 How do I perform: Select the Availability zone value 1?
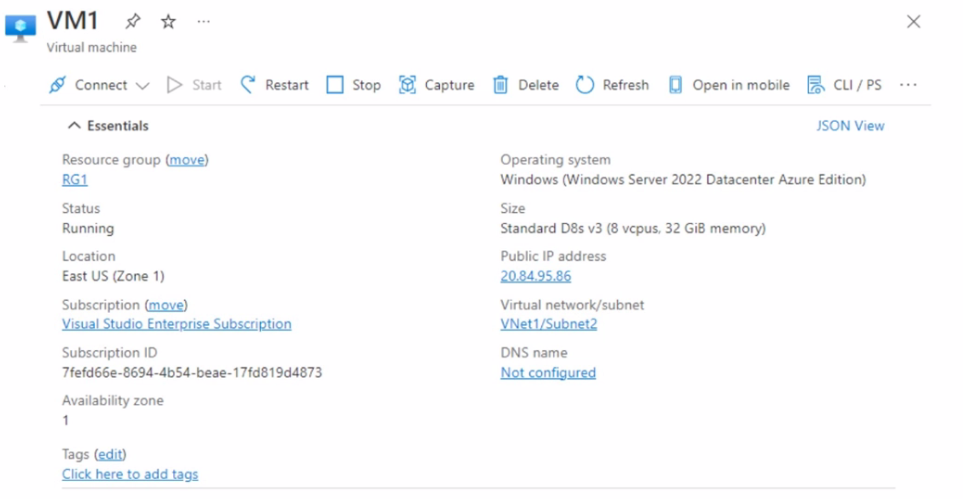tap(65, 420)
